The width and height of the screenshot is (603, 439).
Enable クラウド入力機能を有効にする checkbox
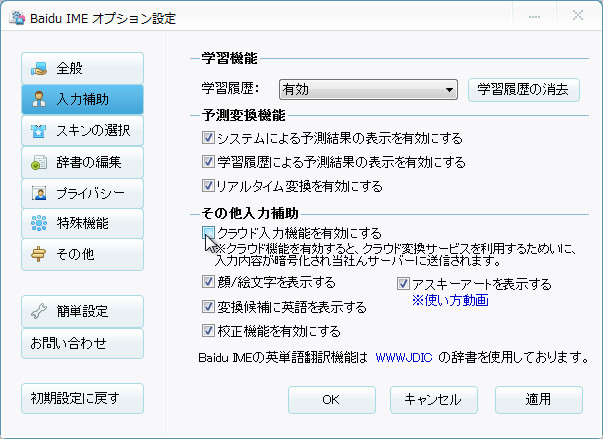click(208, 232)
